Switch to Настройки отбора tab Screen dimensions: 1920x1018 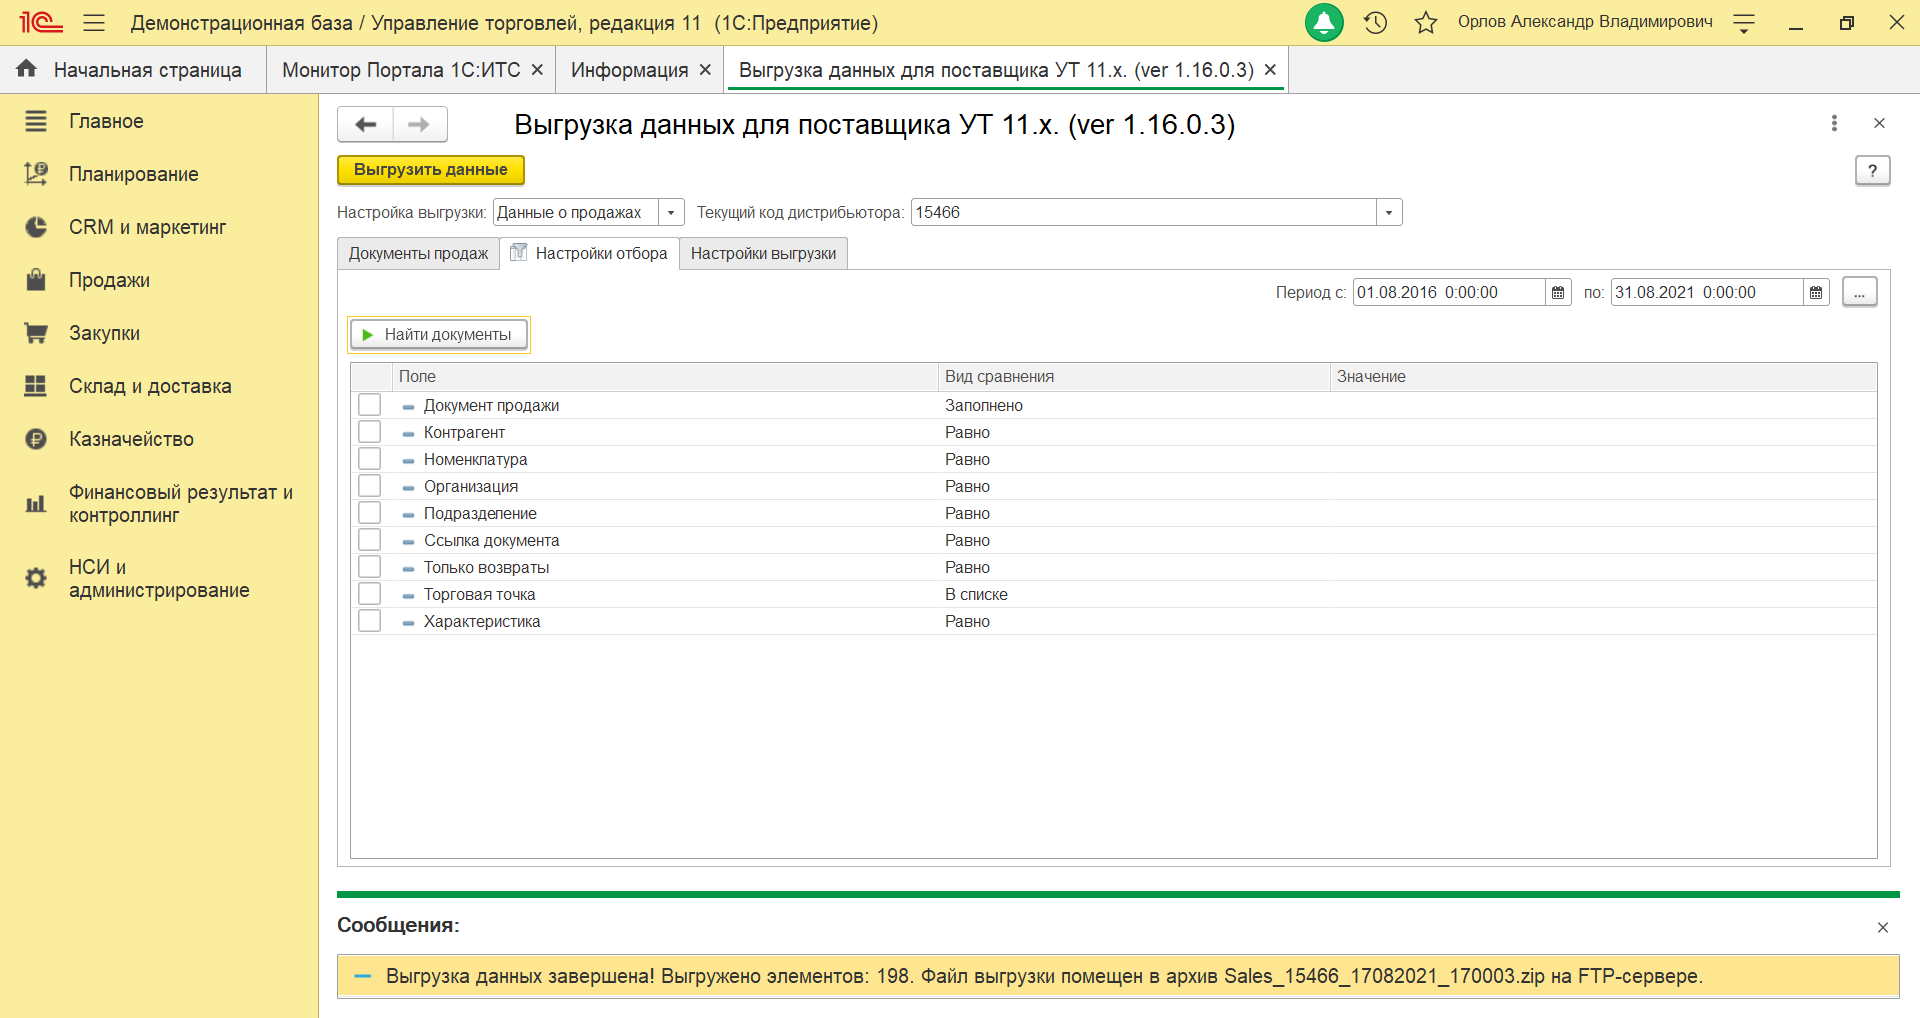(x=589, y=254)
